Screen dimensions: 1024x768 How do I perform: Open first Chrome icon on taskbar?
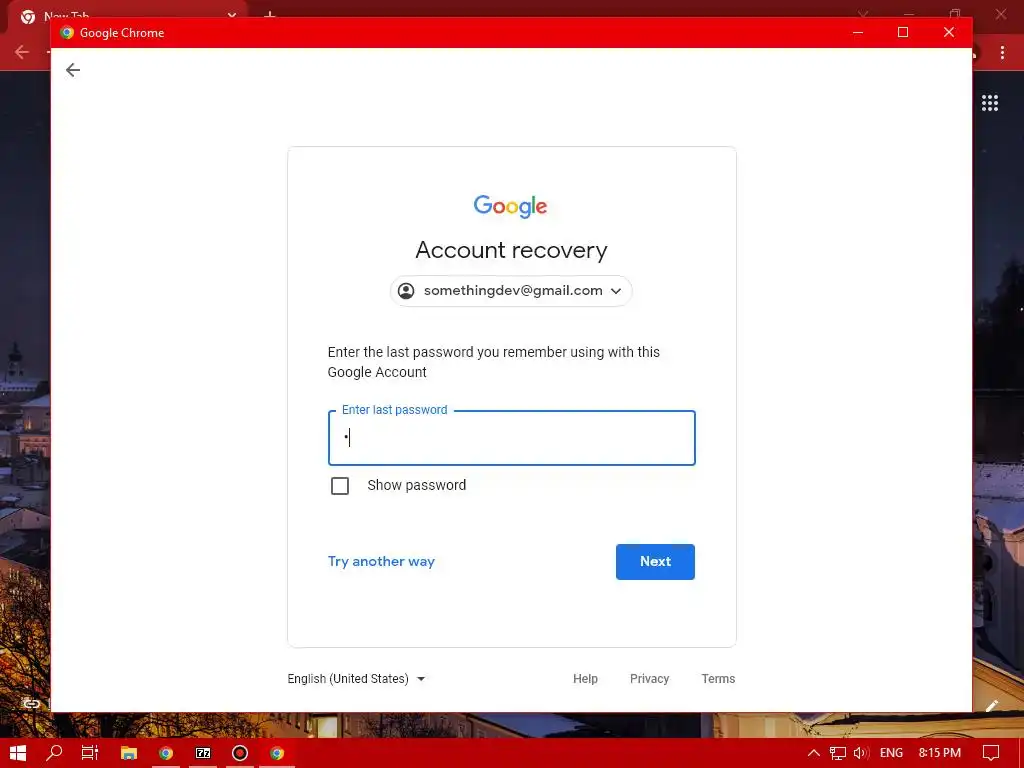click(x=166, y=753)
